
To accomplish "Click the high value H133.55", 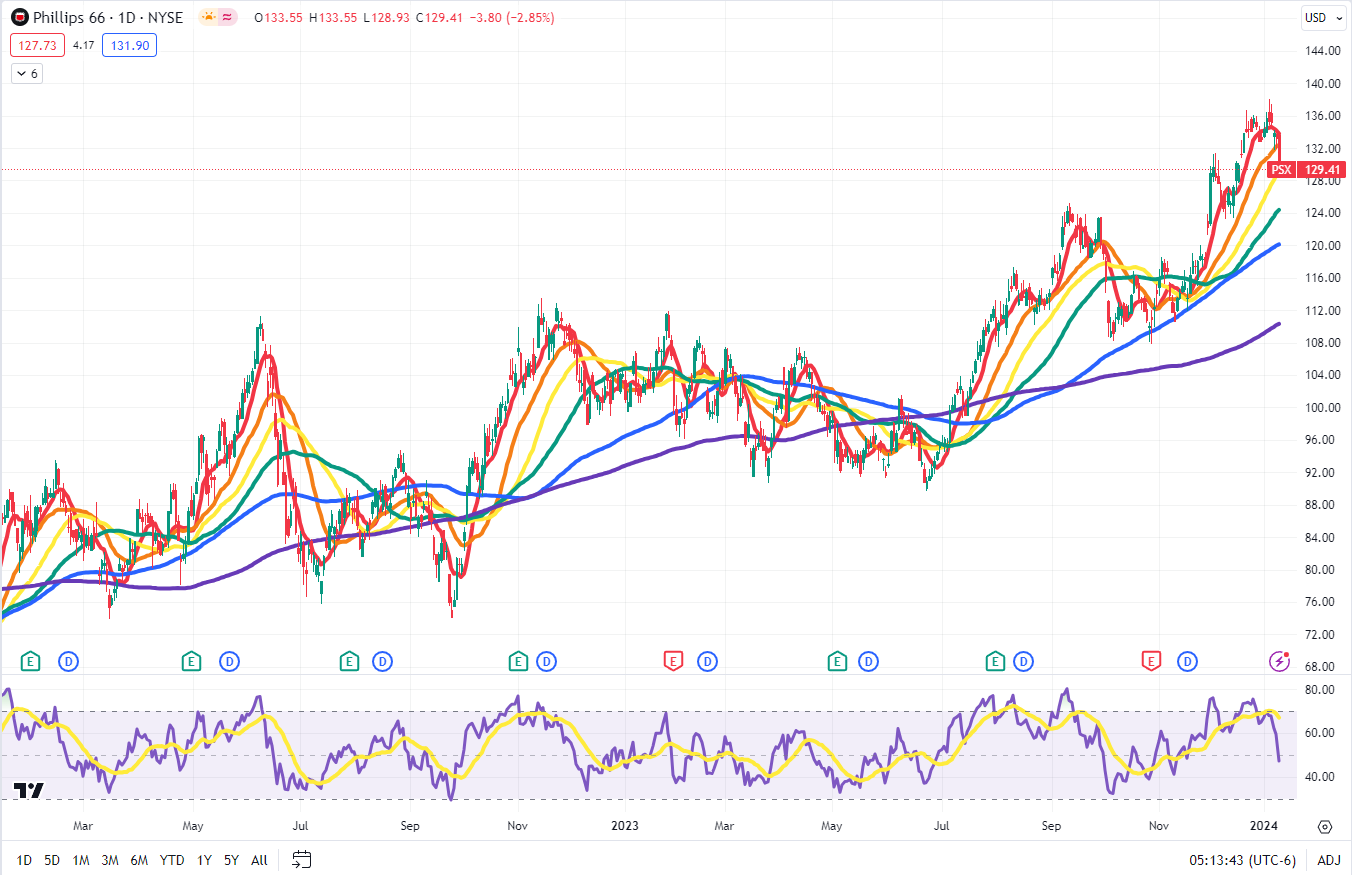I will pyautogui.click(x=334, y=18).
